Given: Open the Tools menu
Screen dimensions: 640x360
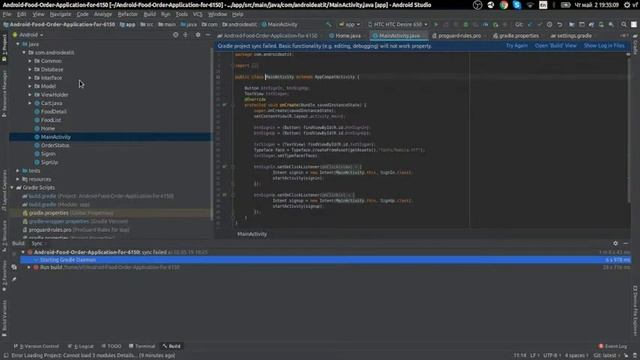Looking at the screenshot, I should 182,14.
